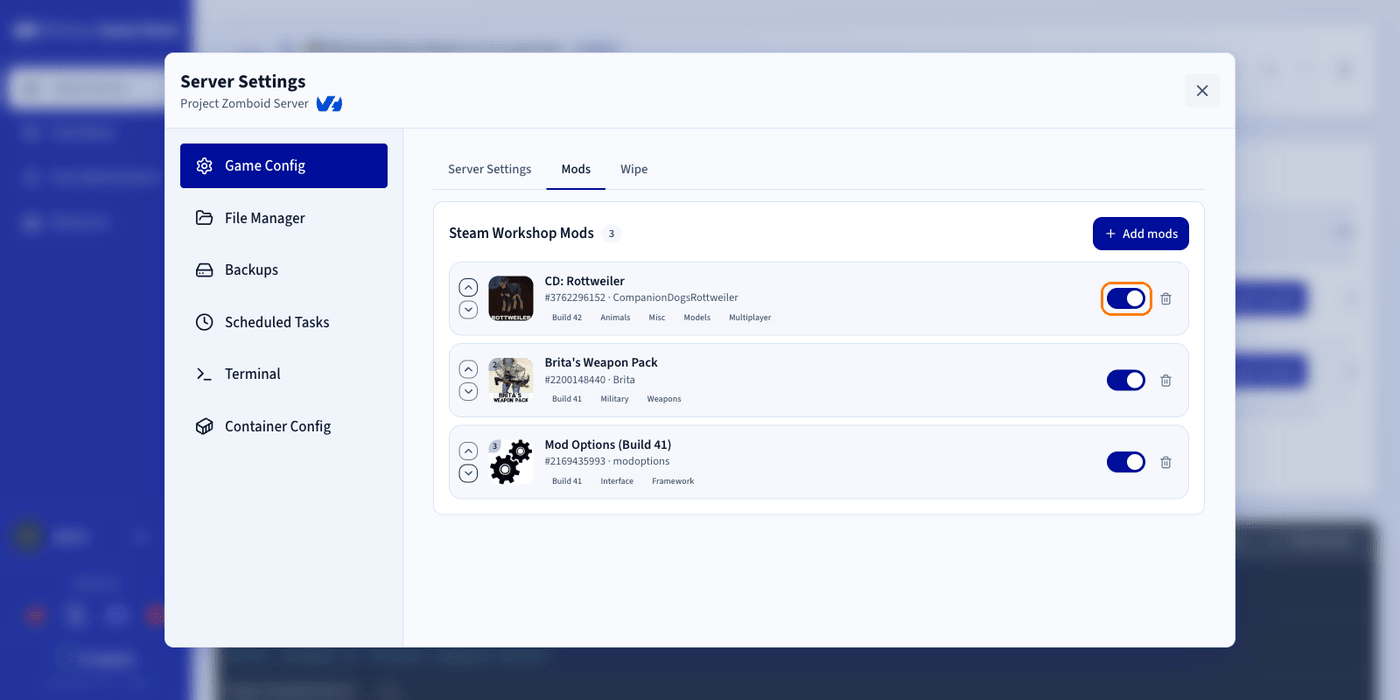Move Mod Options (Build 41) up
The height and width of the screenshot is (700, 1400).
468,451
